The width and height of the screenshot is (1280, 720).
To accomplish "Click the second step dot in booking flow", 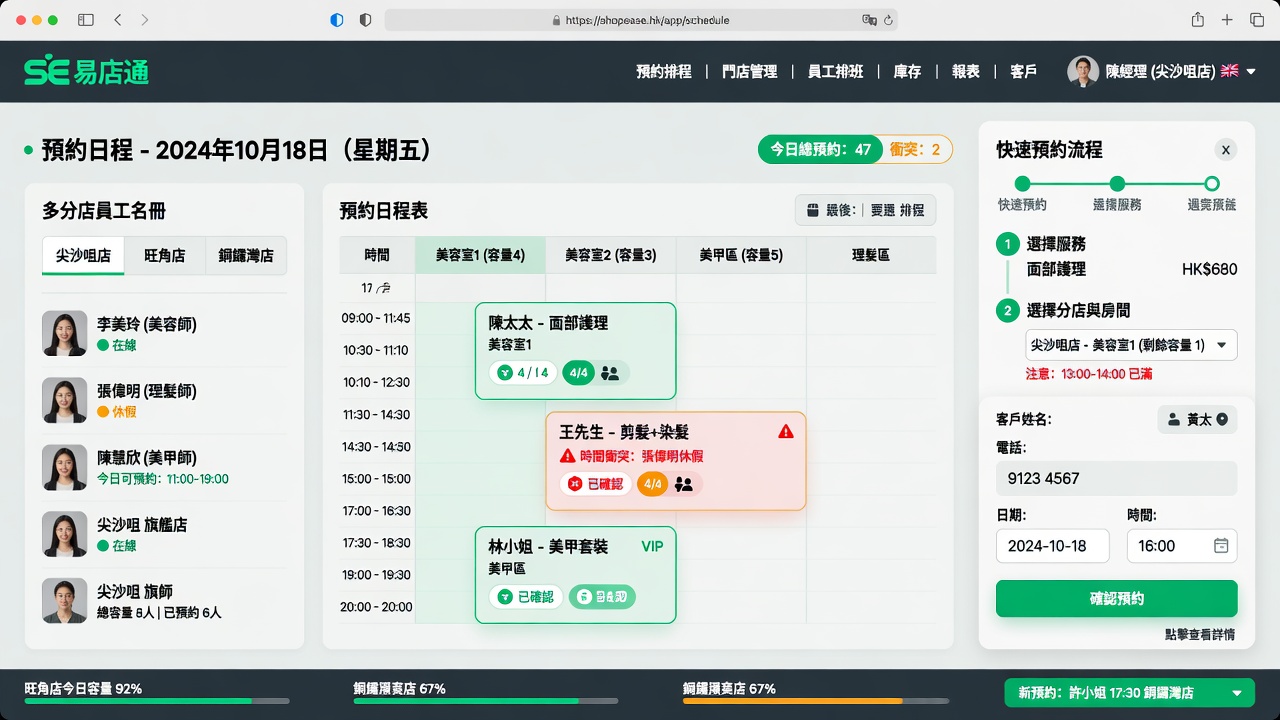I will pyautogui.click(x=1117, y=184).
